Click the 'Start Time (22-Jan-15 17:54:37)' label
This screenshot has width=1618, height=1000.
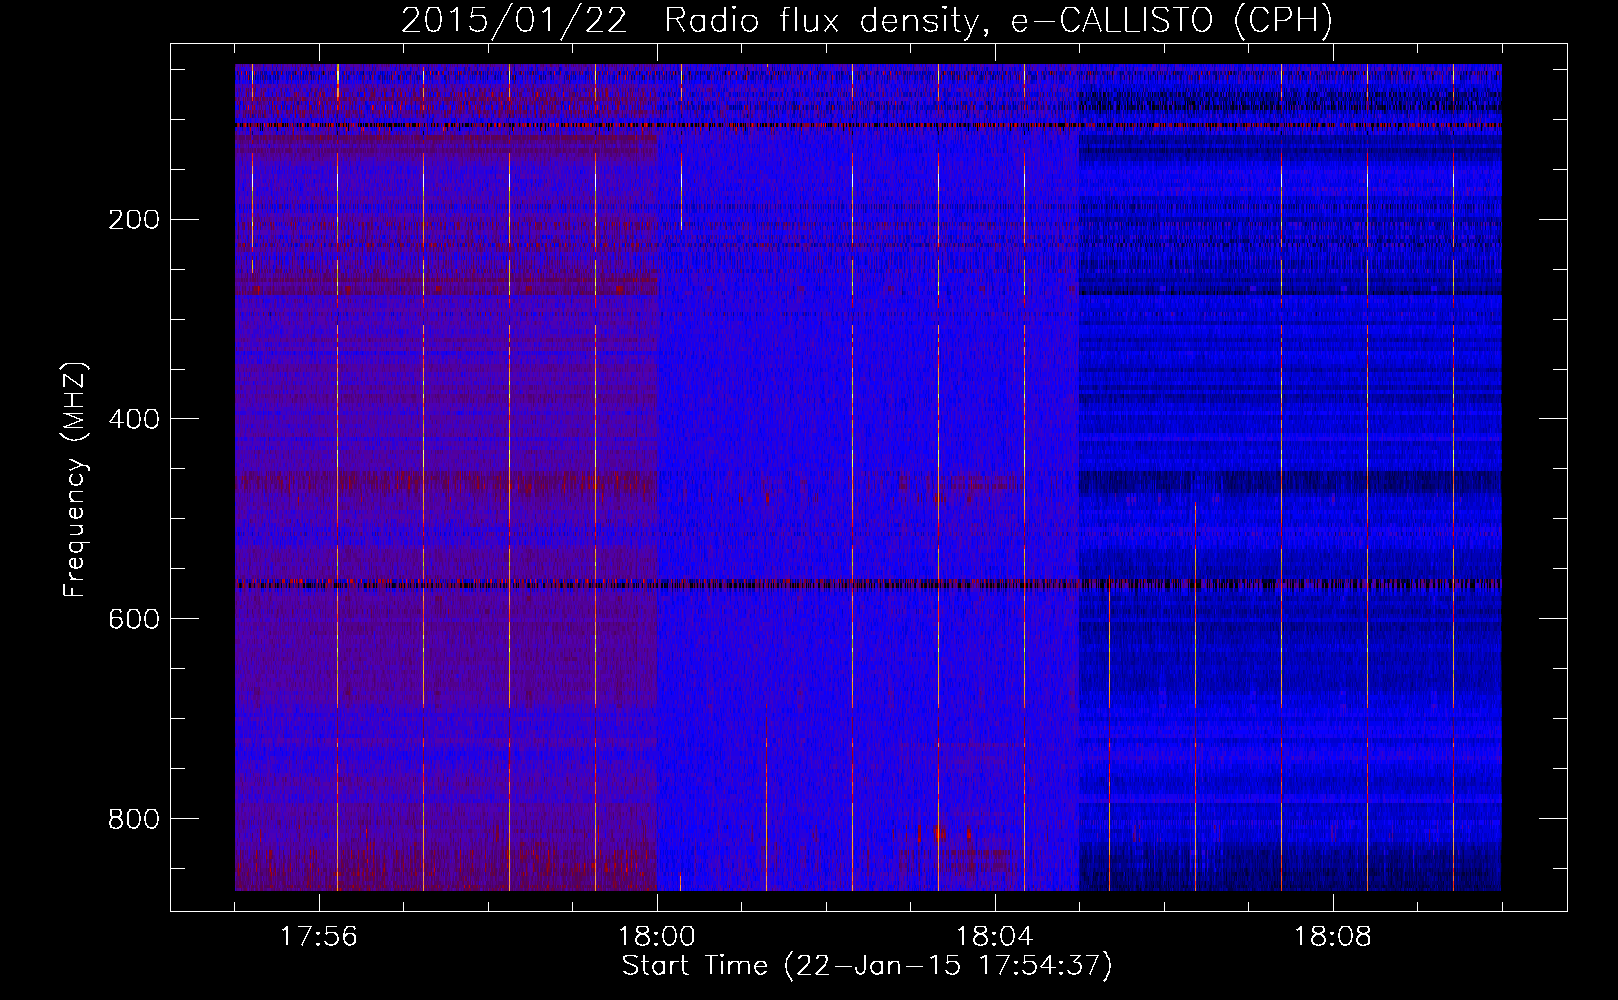coord(867,966)
